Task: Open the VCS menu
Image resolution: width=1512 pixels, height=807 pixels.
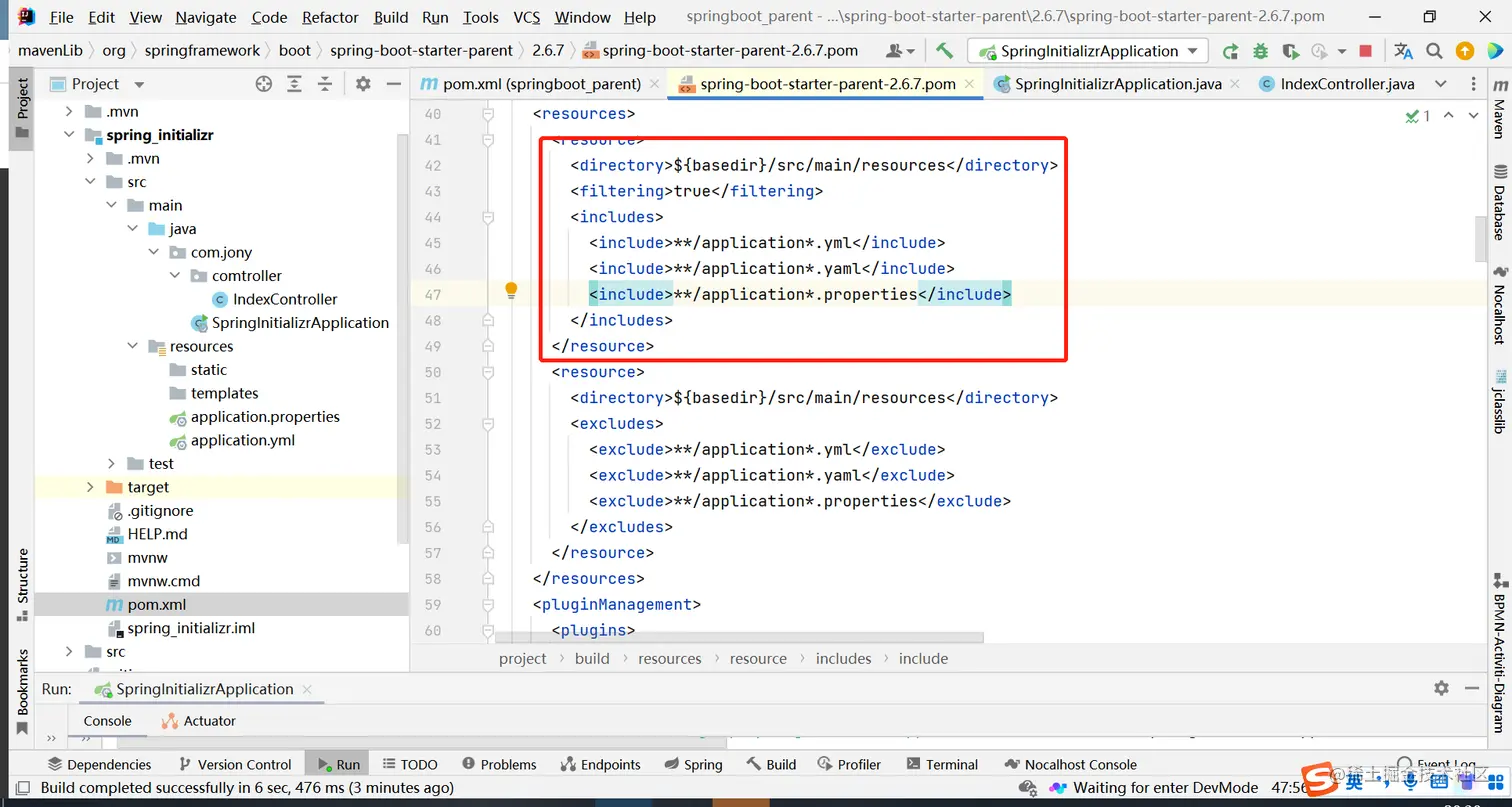Action: [x=527, y=17]
